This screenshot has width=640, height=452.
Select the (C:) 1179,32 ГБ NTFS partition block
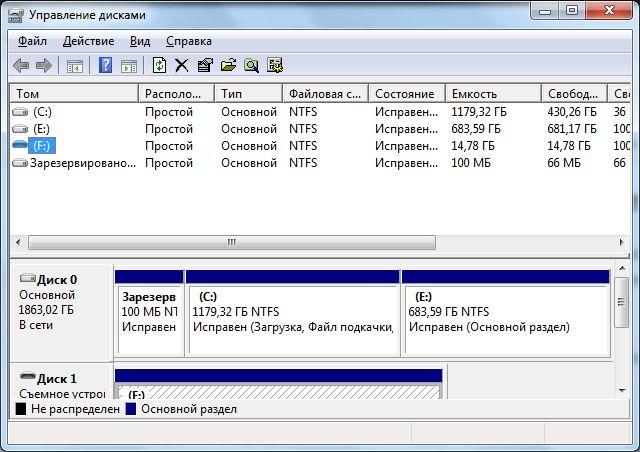[293, 313]
